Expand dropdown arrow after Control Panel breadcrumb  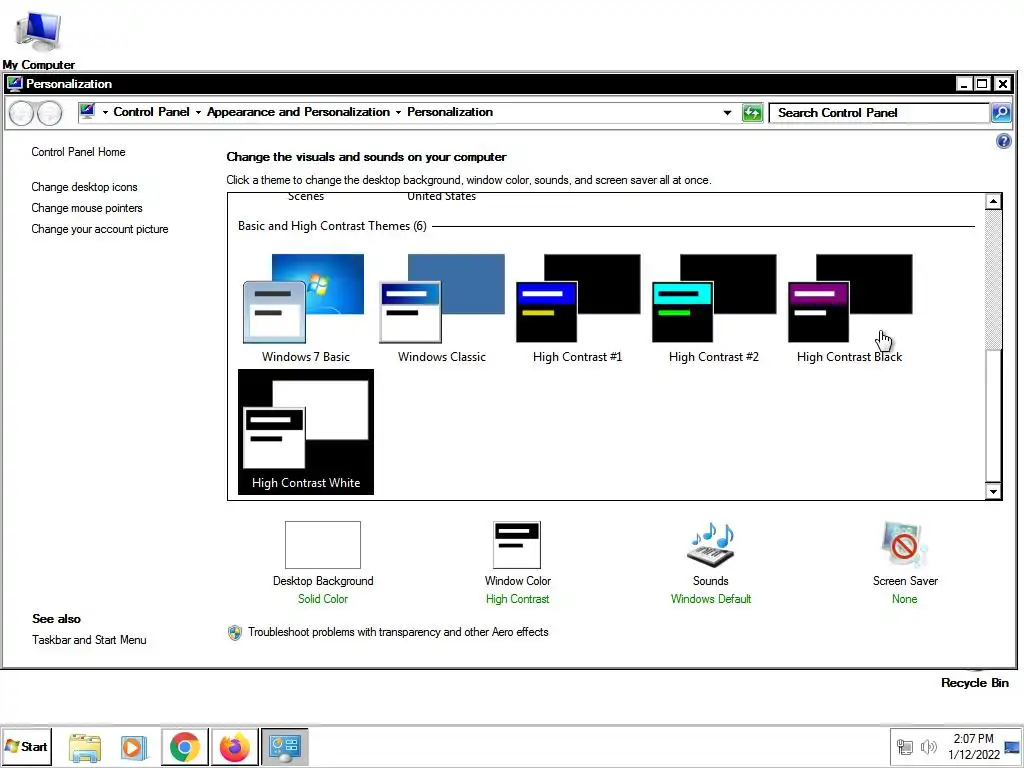(199, 112)
